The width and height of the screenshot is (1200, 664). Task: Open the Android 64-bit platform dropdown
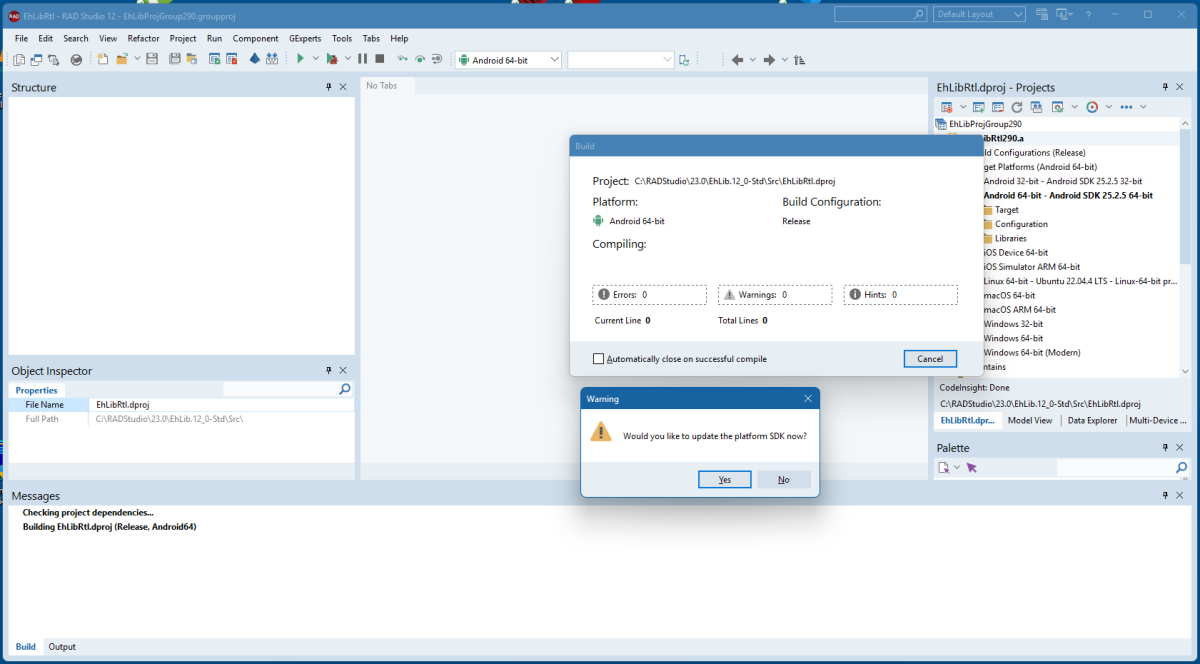(x=554, y=60)
